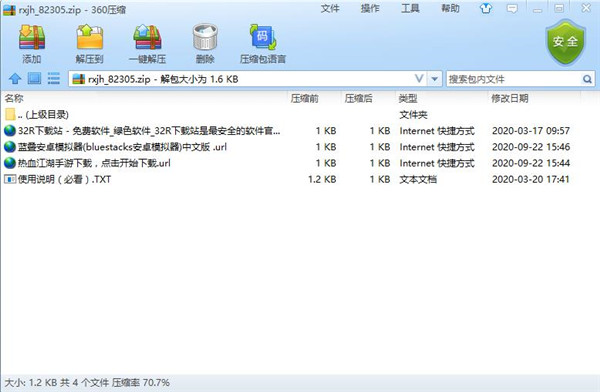Screen dimensions: 600x392
Task: Click the skin (shirt) icon in title bar
Action: pos(486,8)
